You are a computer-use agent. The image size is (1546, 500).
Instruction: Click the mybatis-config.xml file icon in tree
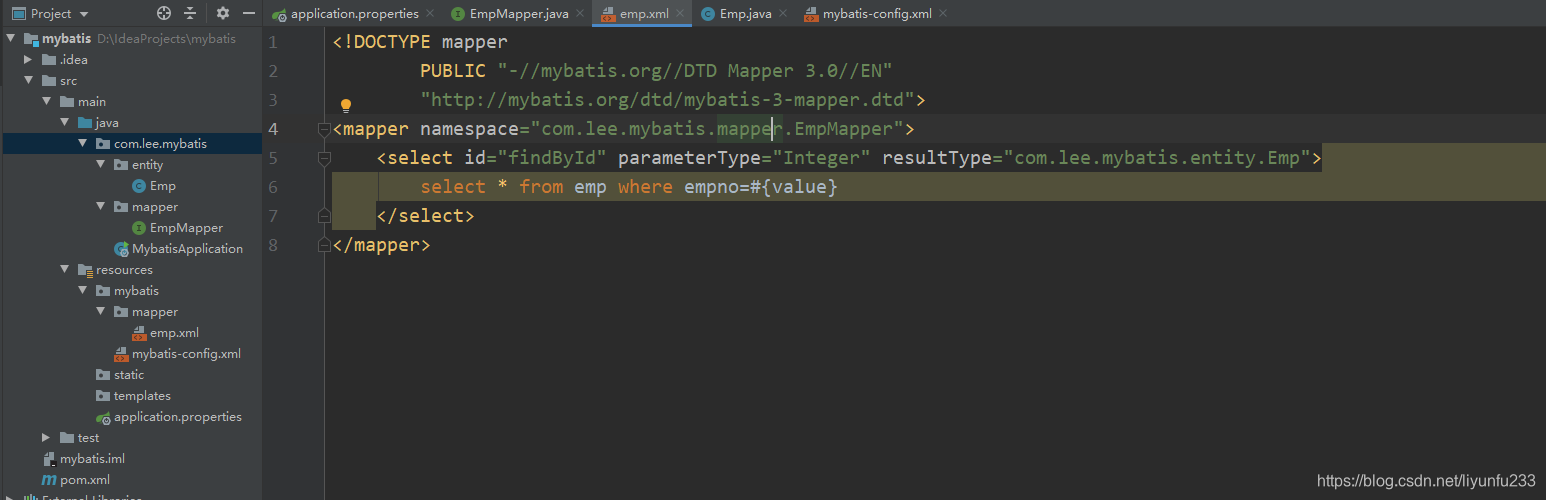(x=121, y=354)
